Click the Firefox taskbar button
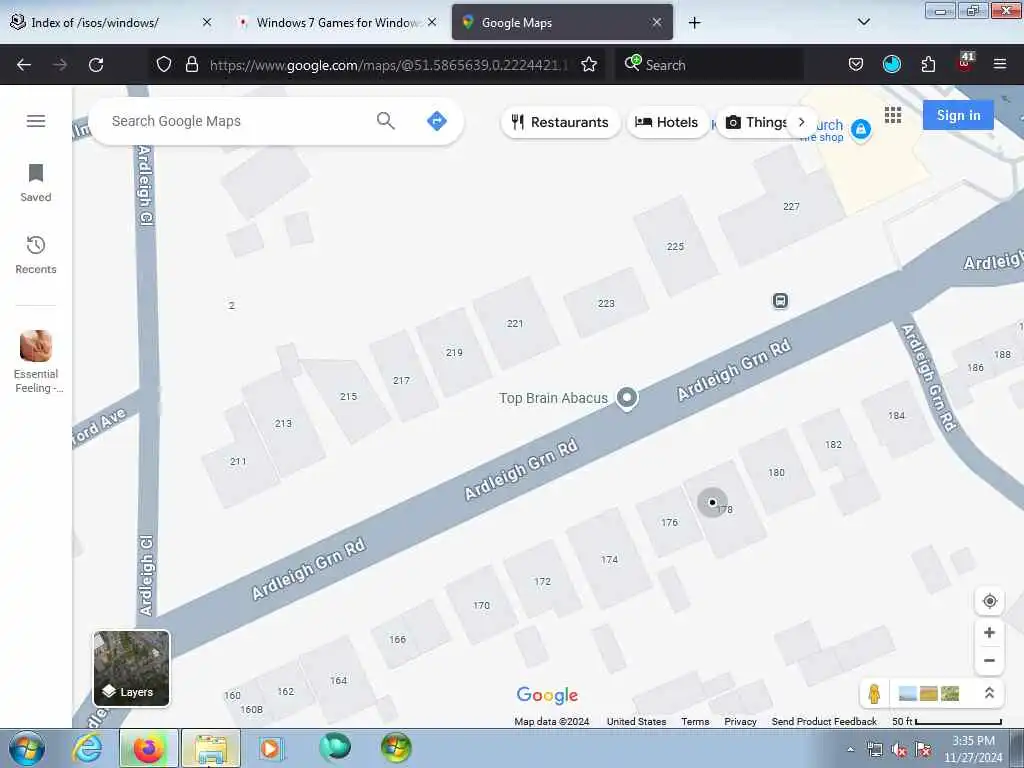The width and height of the screenshot is (1024, 768). 148,748
